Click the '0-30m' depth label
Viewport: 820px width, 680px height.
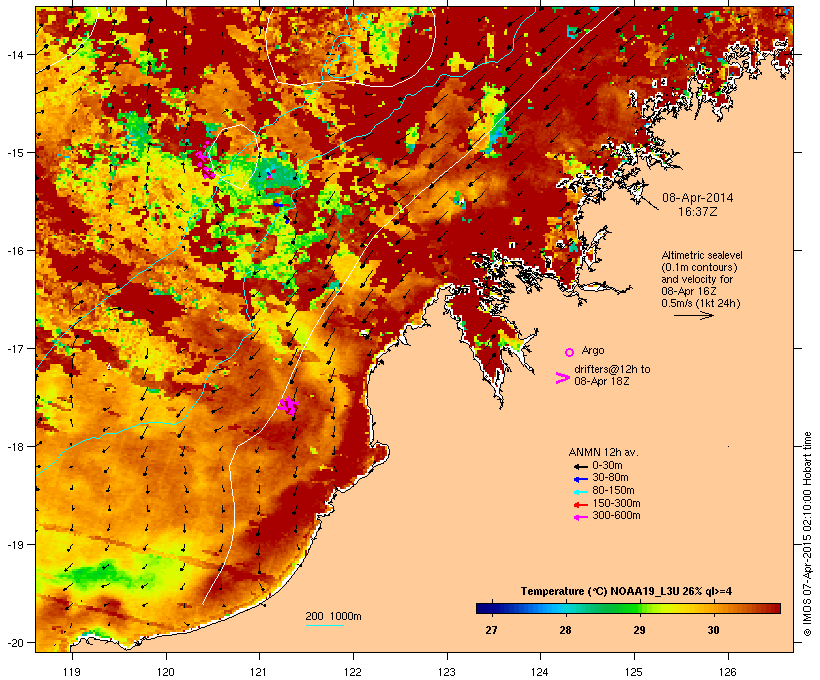point(607,466)
